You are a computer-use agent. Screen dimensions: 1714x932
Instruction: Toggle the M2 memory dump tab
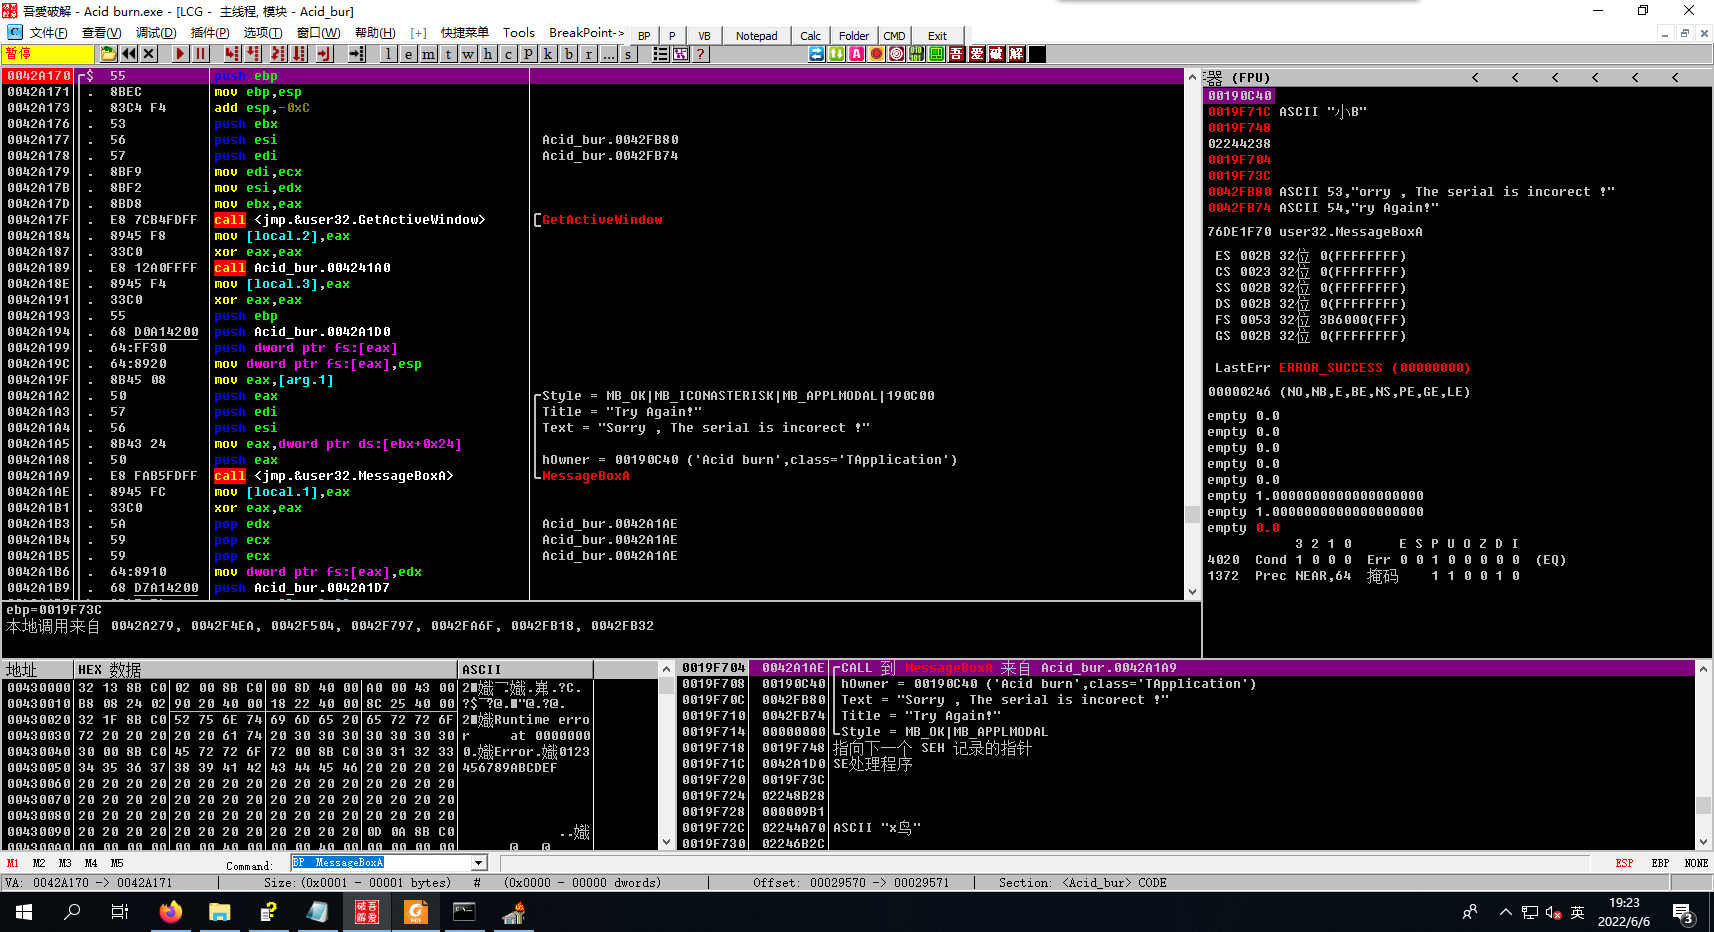[x=39, y=863]
